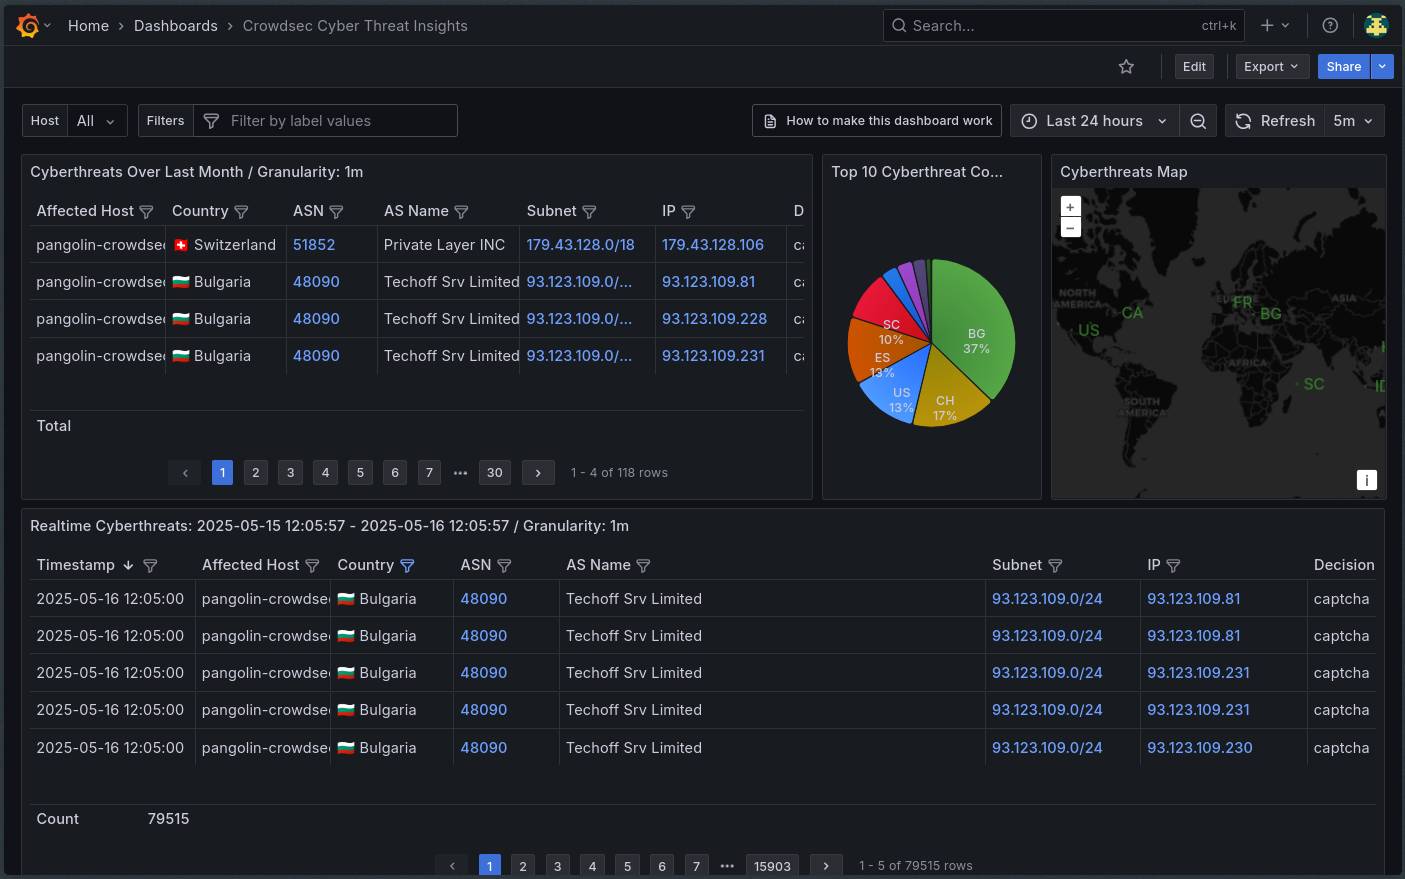
Task: Navigate to Home breadcrumb
Action: click(88, 26)
